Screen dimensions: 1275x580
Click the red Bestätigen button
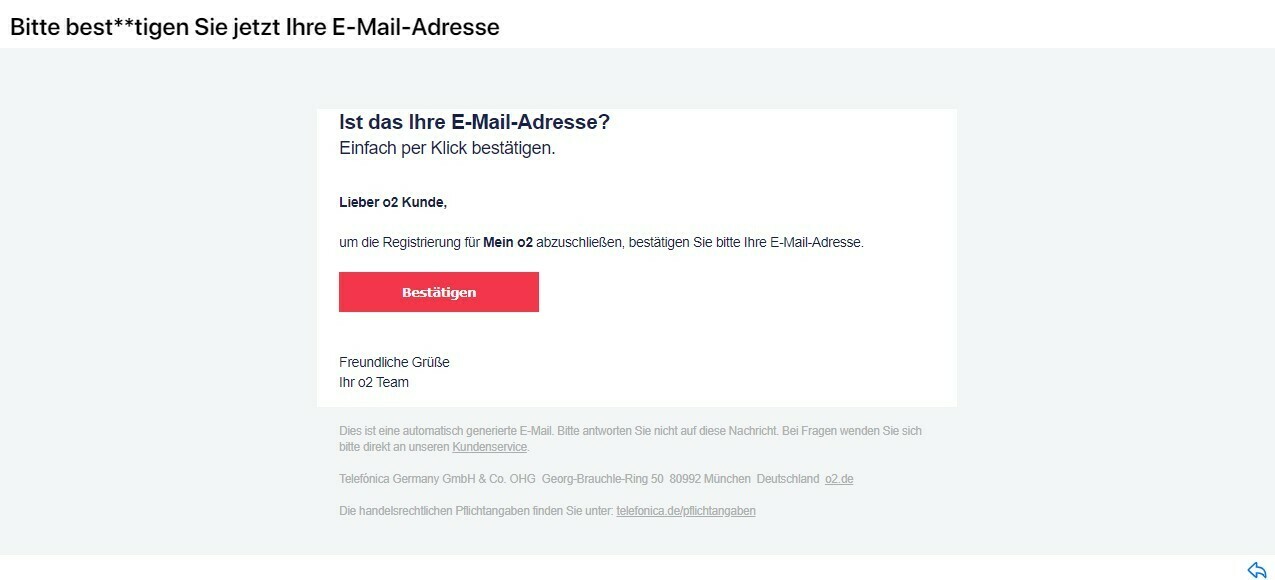pyautogui.click(x=439, y=292)
